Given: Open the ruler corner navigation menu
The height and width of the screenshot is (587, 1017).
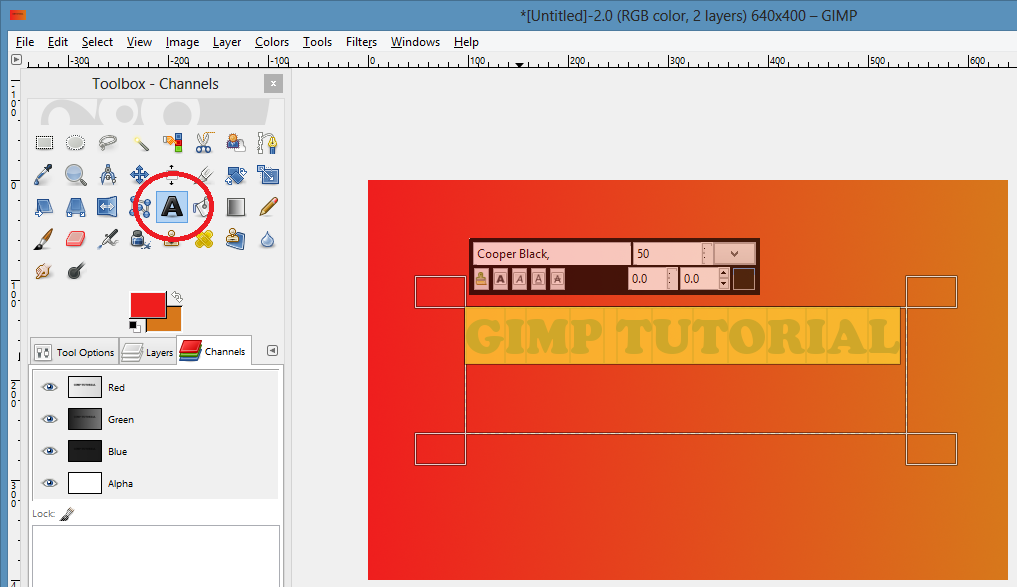Looking at the screenshot, I should (16, 60).
